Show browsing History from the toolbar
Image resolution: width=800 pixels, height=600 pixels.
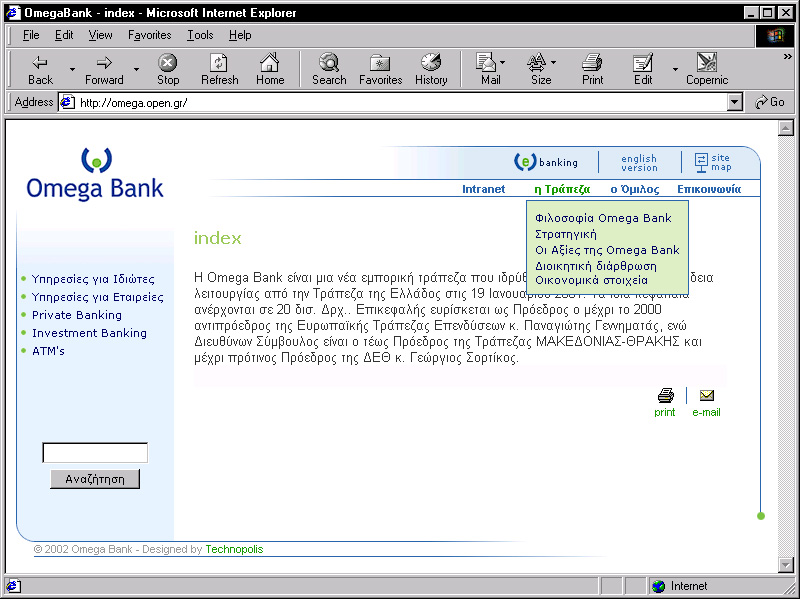pos(431,69)
